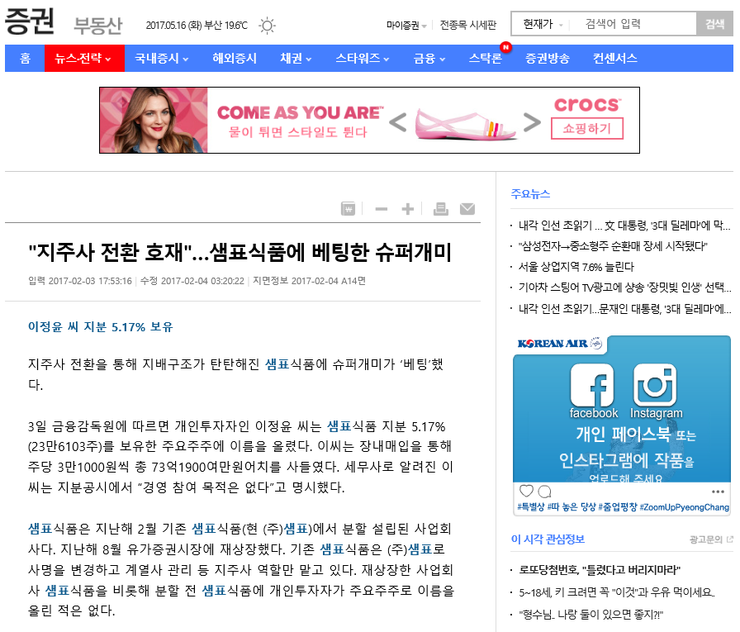Click Instagram icon in Korean Air ad

click(x=655, y=385)
